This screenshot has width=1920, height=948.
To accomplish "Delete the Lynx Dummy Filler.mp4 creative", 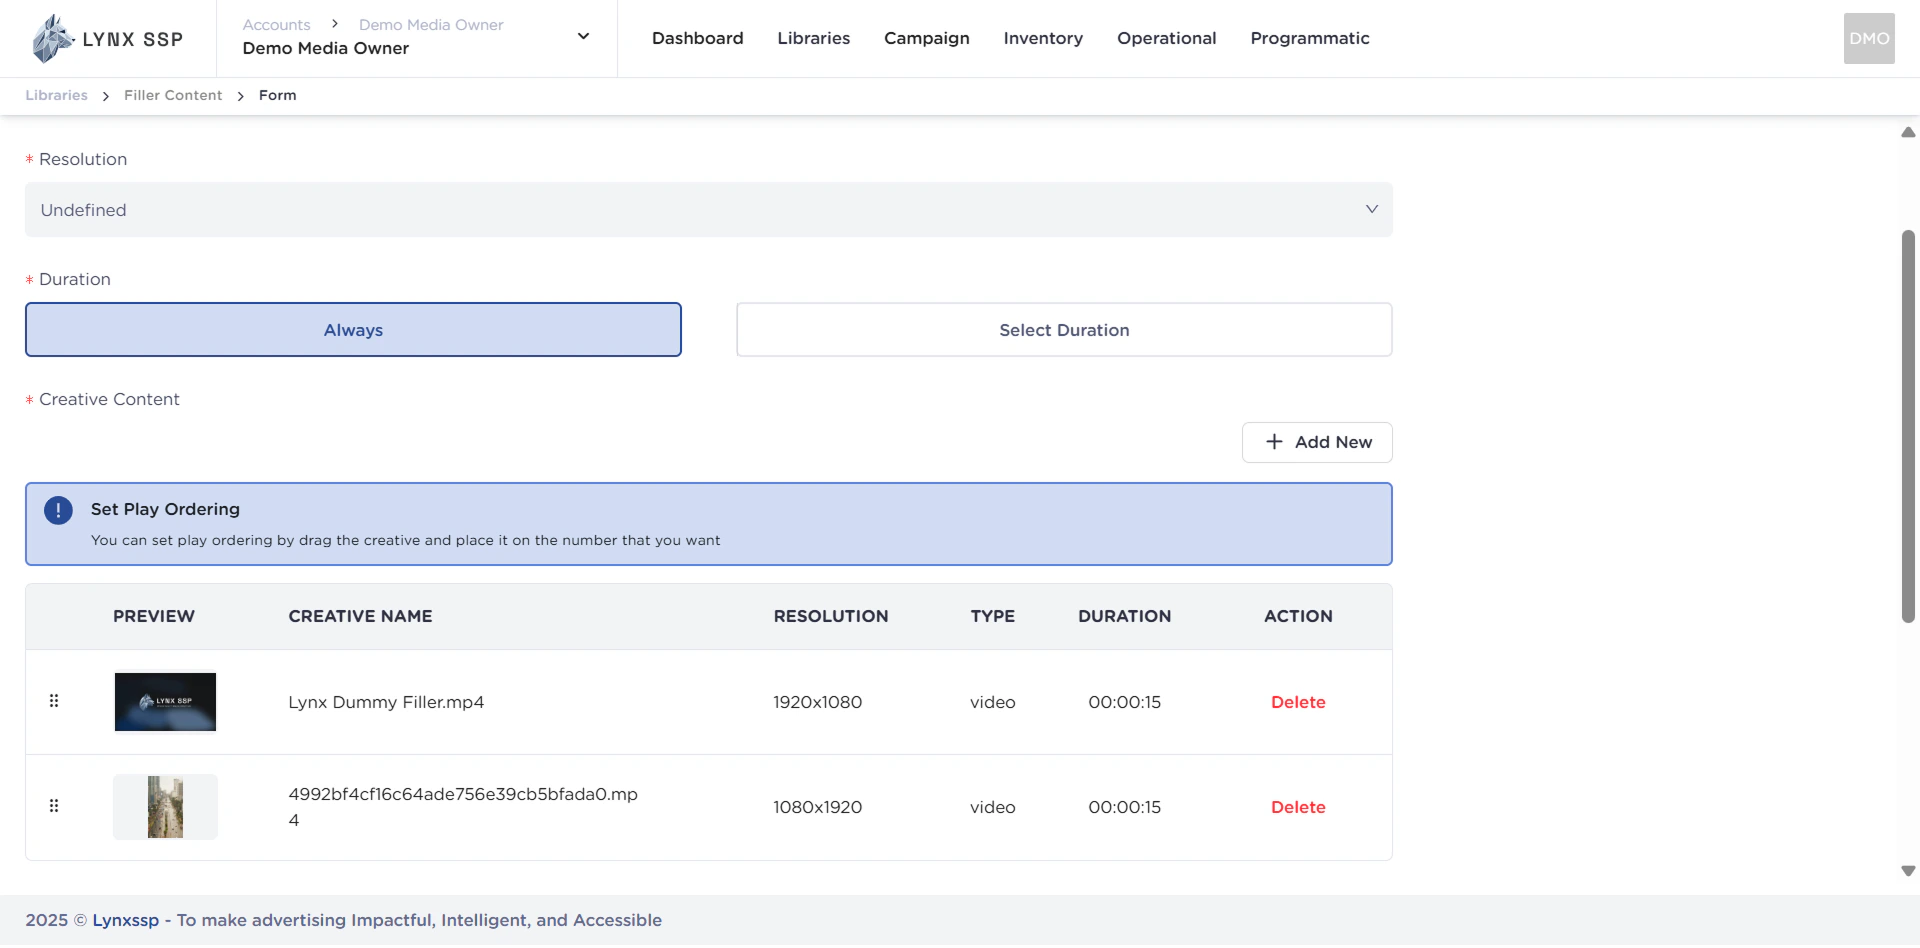I will click(1298, 701).
